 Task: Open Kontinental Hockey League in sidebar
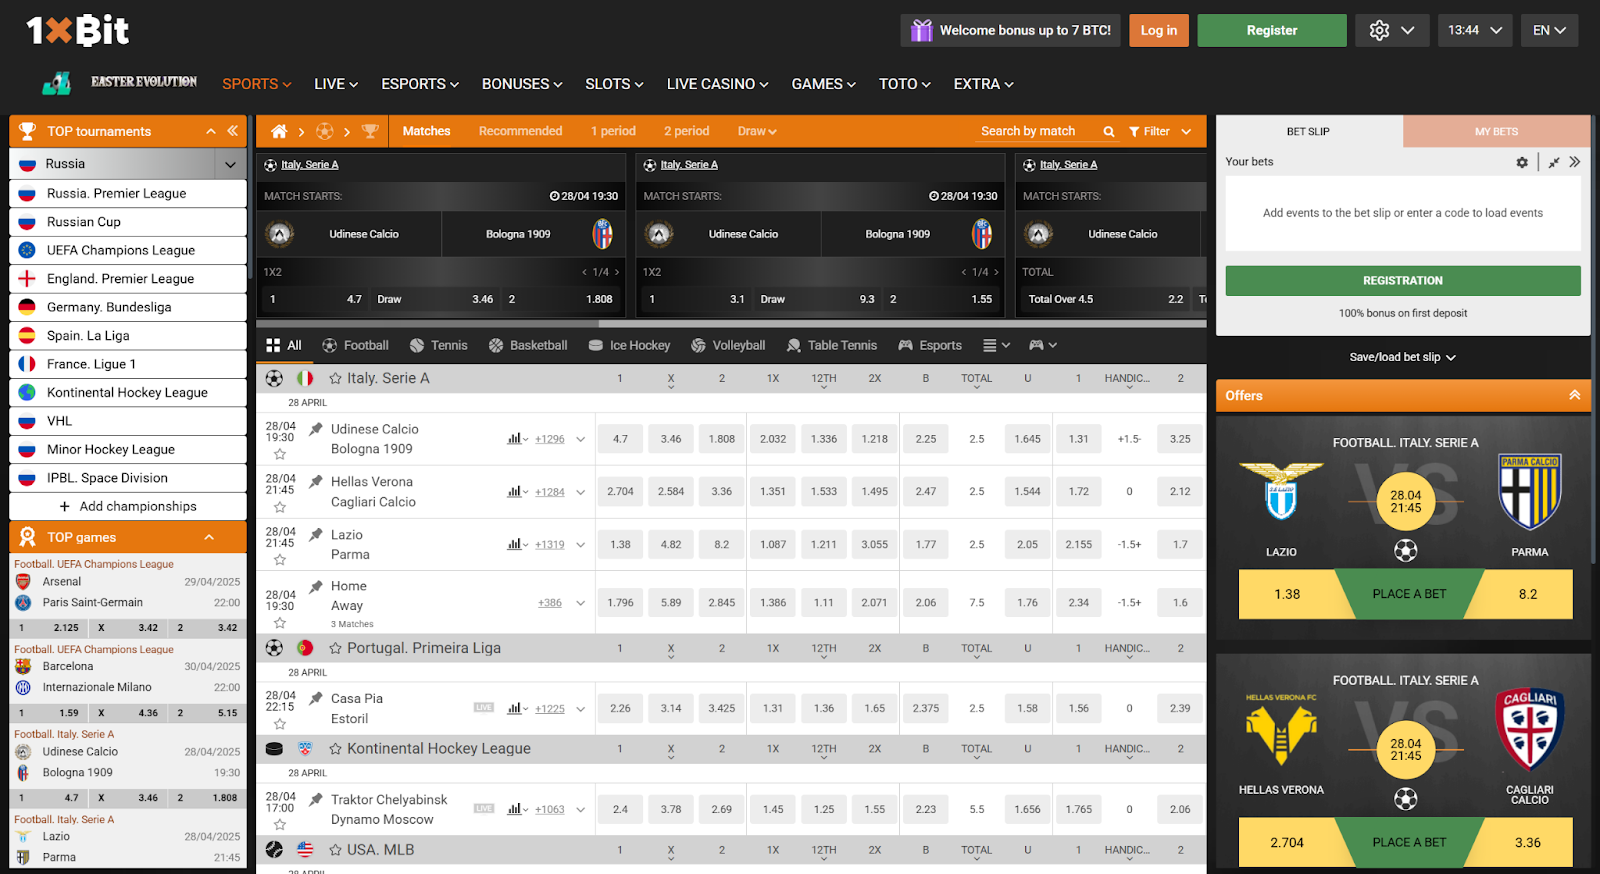[128, 393]
